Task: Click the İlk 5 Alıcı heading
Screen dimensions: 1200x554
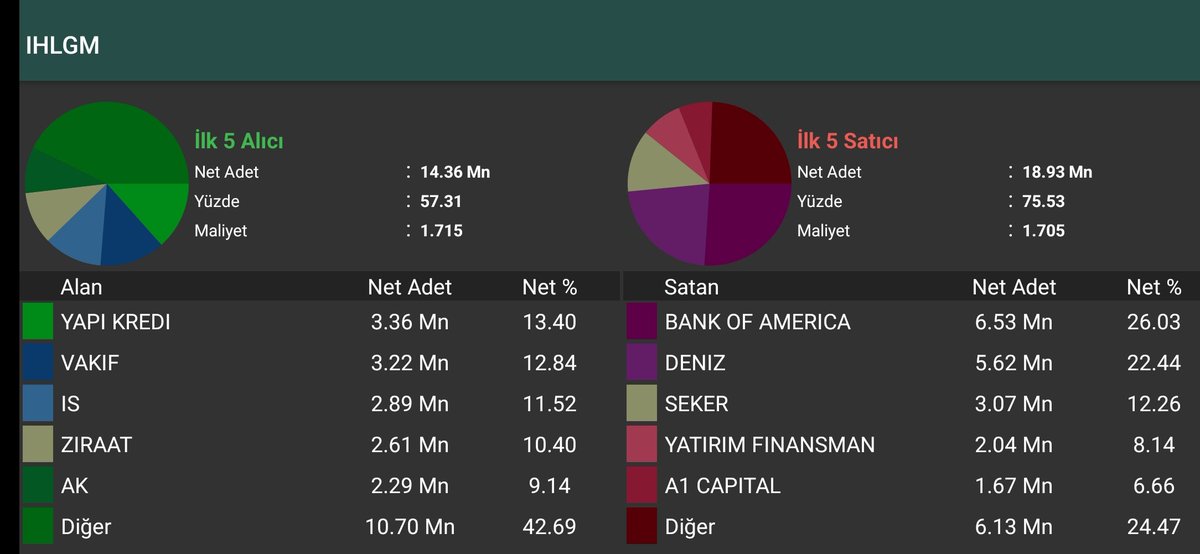Action: pyautogui.click(x=239, y=141)
